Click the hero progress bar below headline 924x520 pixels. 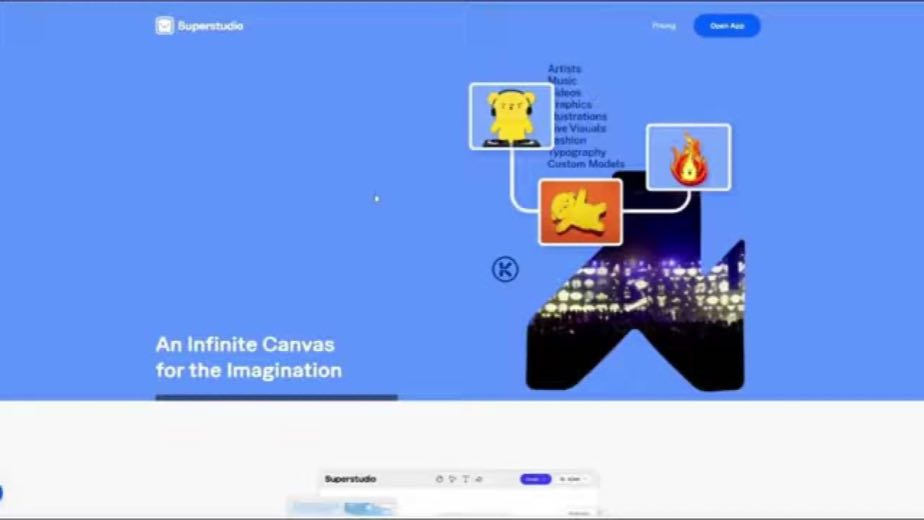tap(276, 397)
